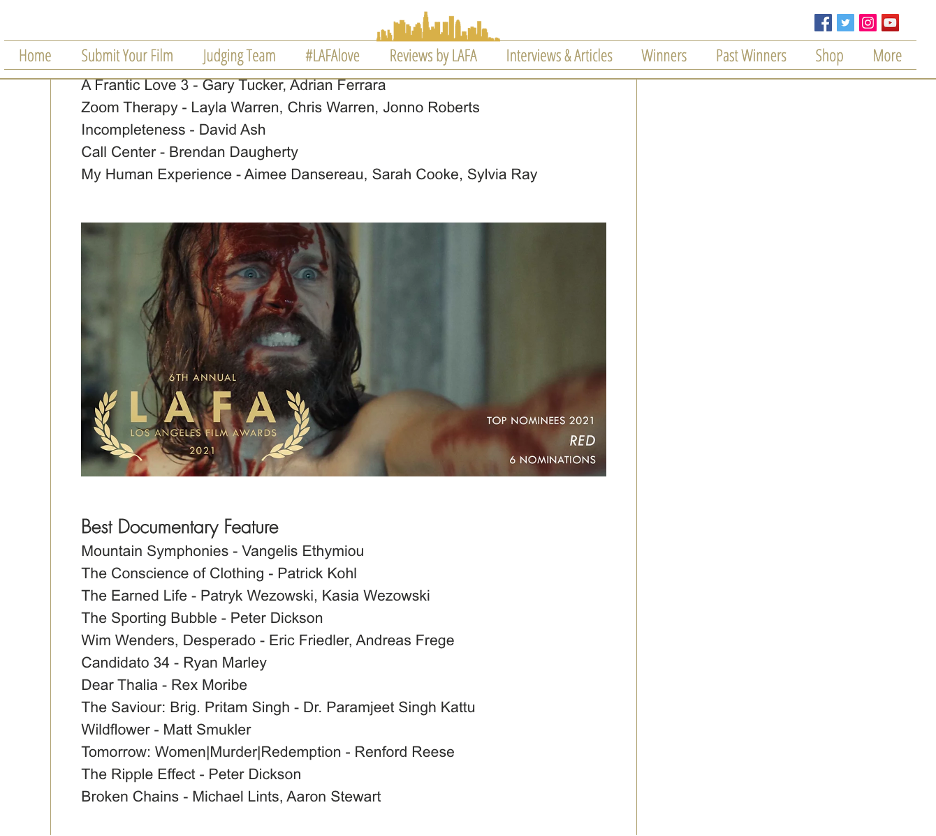Click 'My Human Experience' nominee line
Image resolution: width=936 pixels, height=836 pixels.
click(309, 174)
